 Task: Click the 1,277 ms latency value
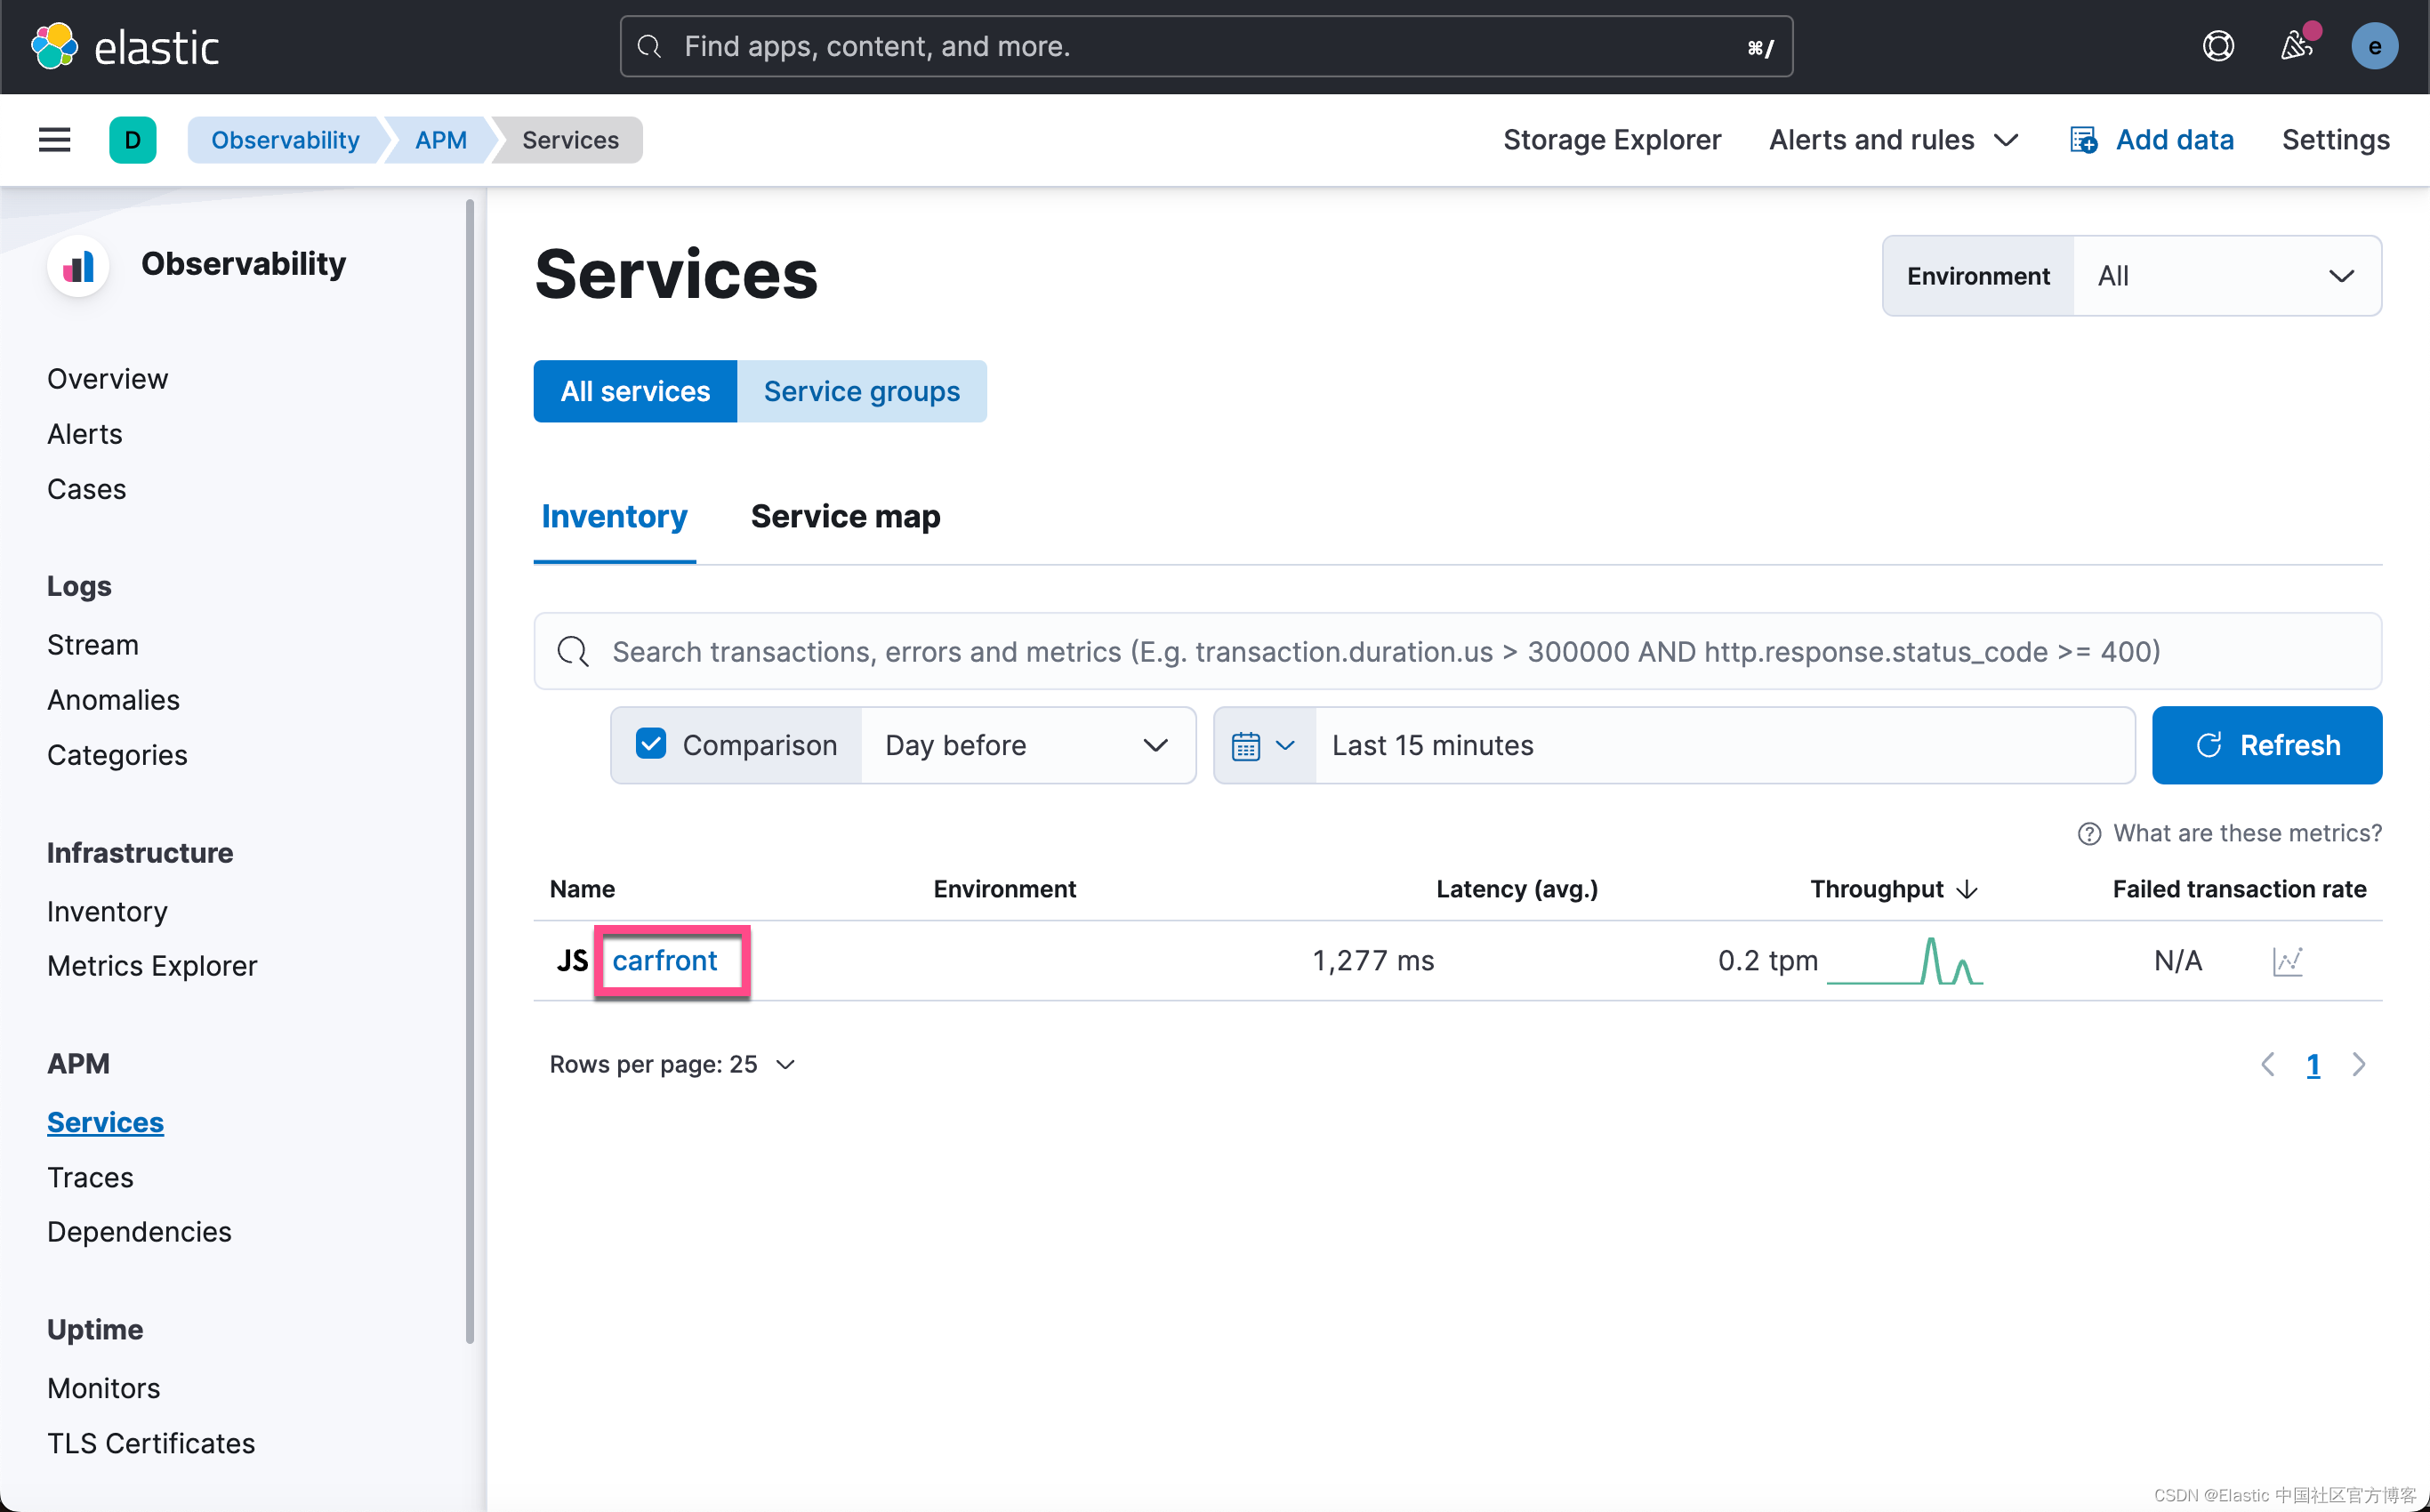coord(1372,961)
